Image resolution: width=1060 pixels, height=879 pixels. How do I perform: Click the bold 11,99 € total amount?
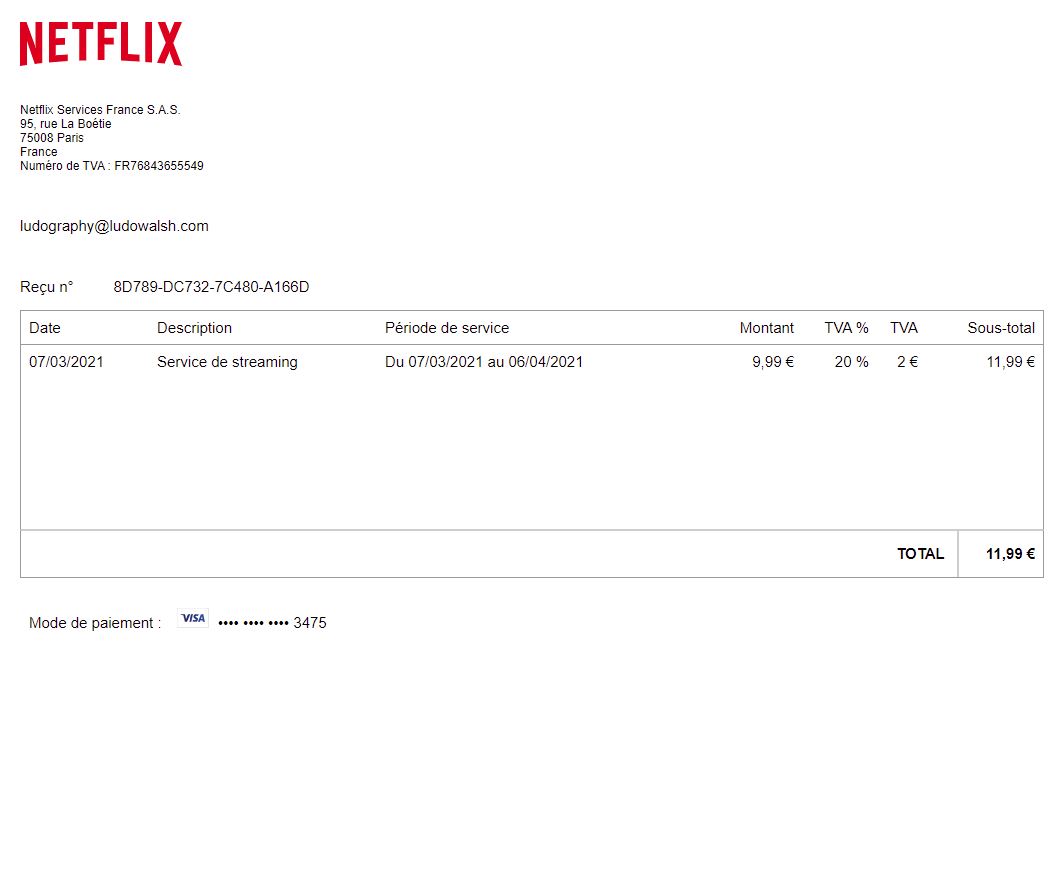pos(1010,554)
